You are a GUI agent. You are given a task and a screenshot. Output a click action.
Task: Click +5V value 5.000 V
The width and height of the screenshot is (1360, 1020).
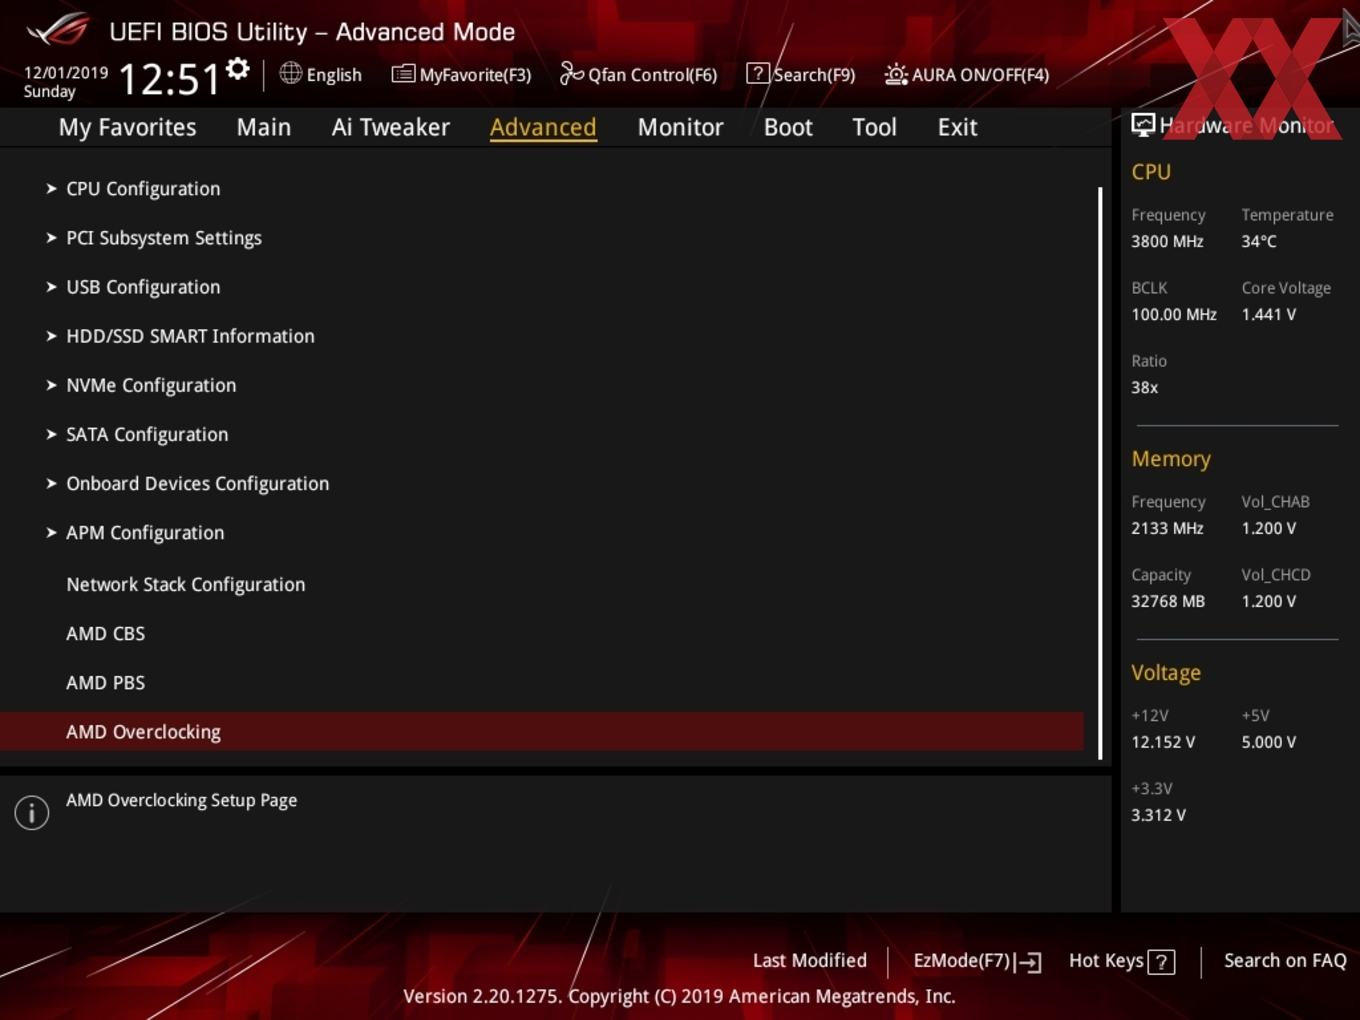click(x=1268, y=742)
